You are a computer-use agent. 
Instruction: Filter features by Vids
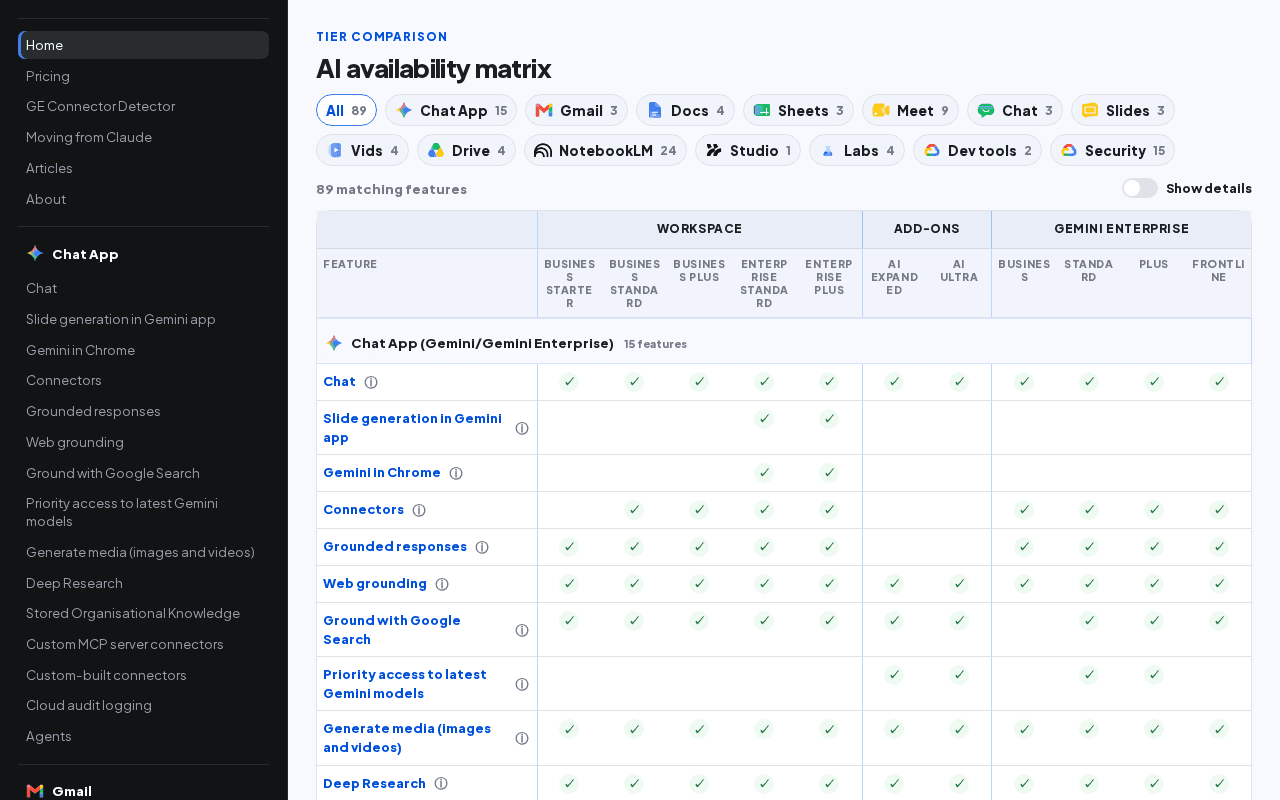click(362, 150)
